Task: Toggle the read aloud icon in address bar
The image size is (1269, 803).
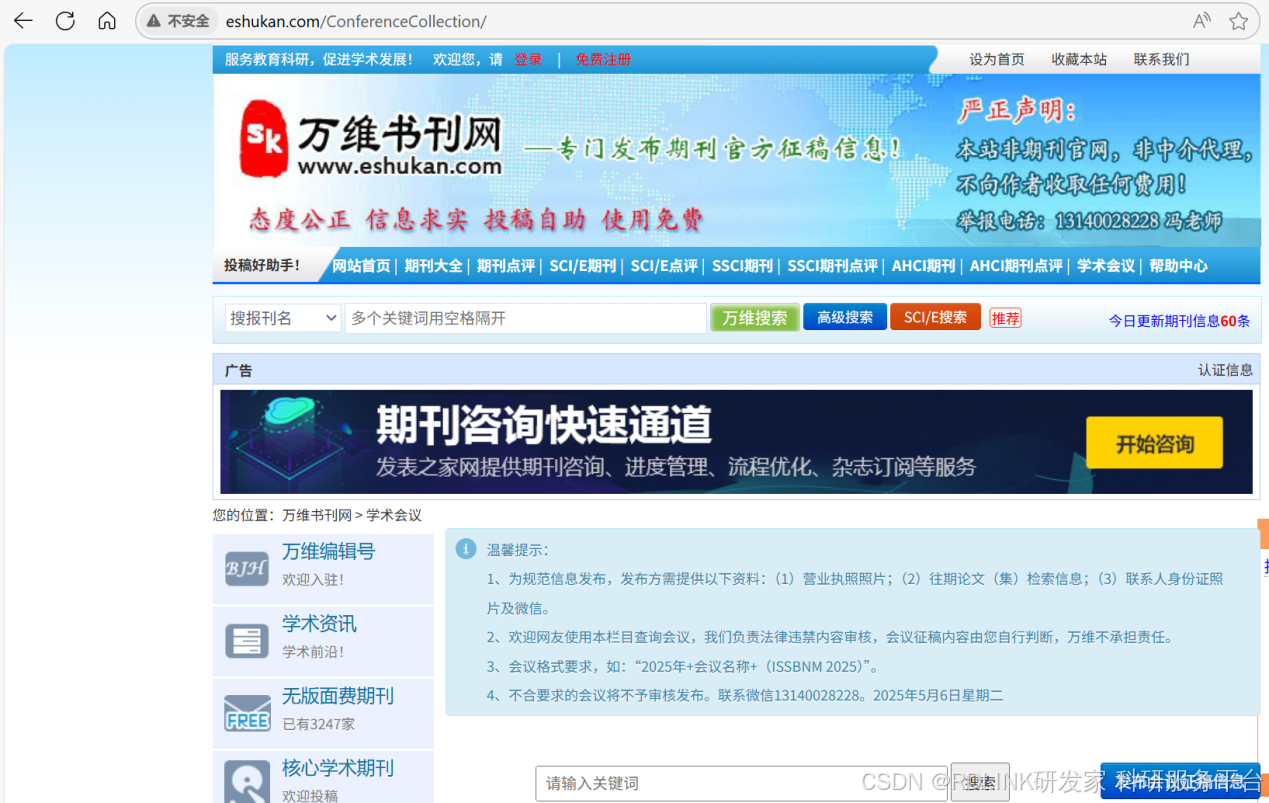Action: (x=1201, y=21)
